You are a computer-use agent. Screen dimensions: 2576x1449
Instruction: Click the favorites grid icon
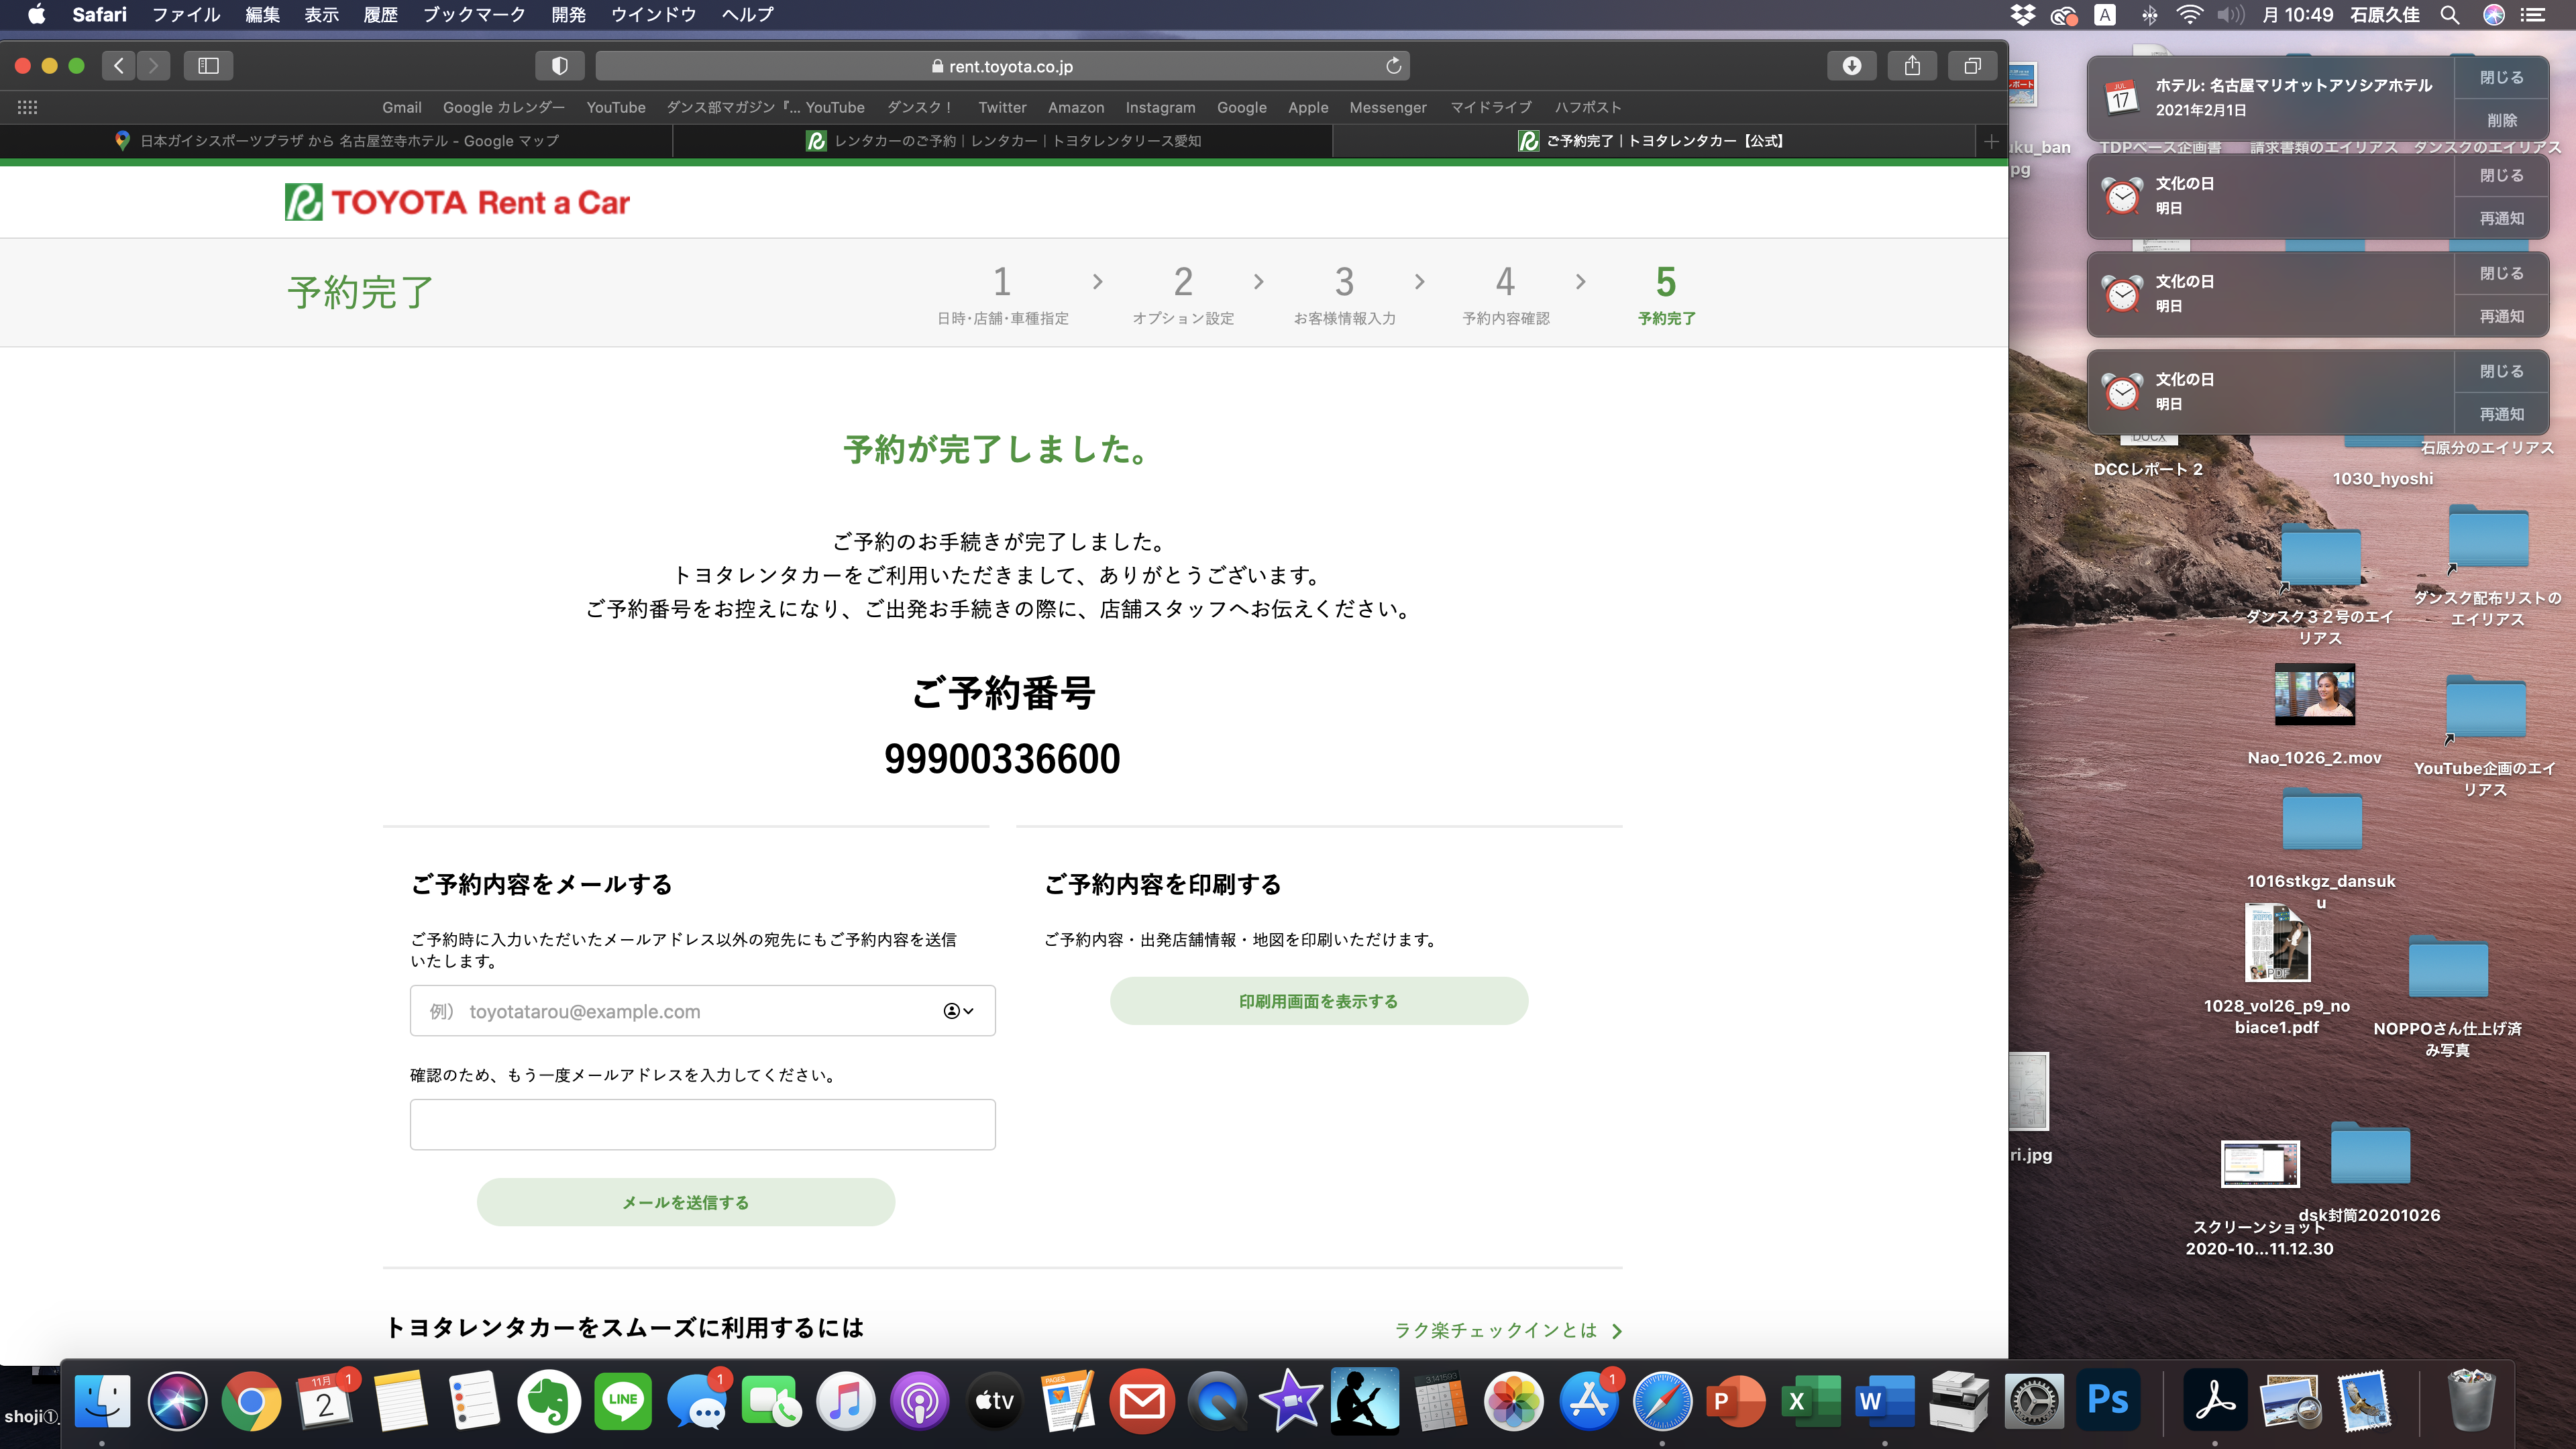[27, 107]
